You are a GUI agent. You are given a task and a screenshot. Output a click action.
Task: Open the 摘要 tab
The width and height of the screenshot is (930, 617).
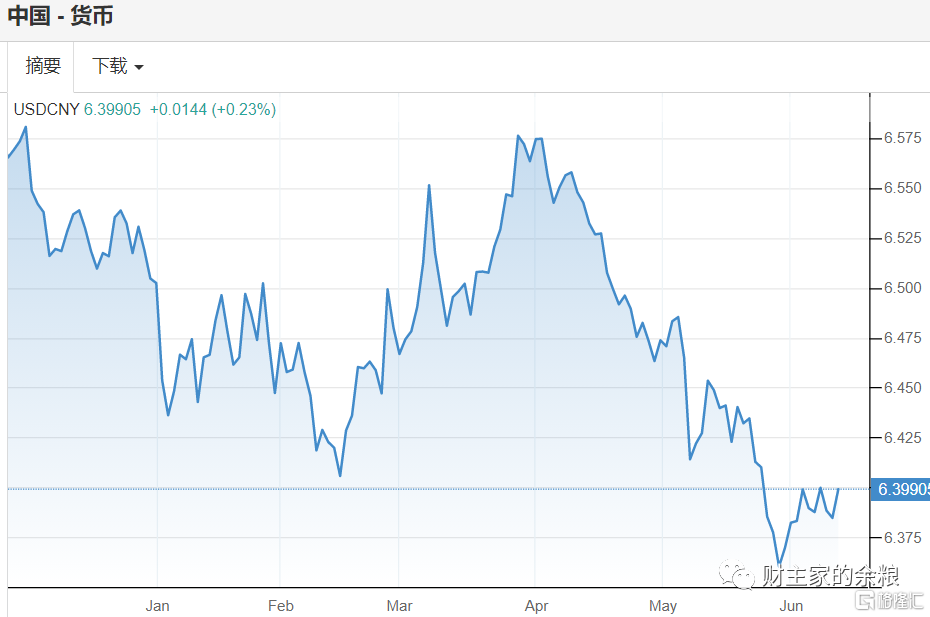pos(43,67)
